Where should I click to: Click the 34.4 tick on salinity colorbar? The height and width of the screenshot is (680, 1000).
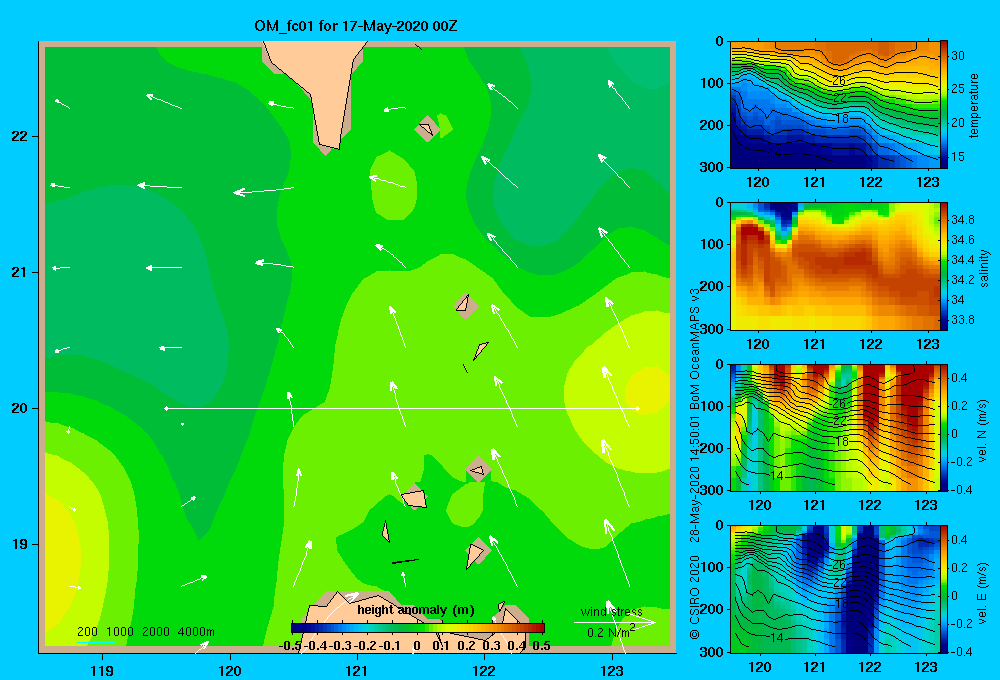[962, 260]
